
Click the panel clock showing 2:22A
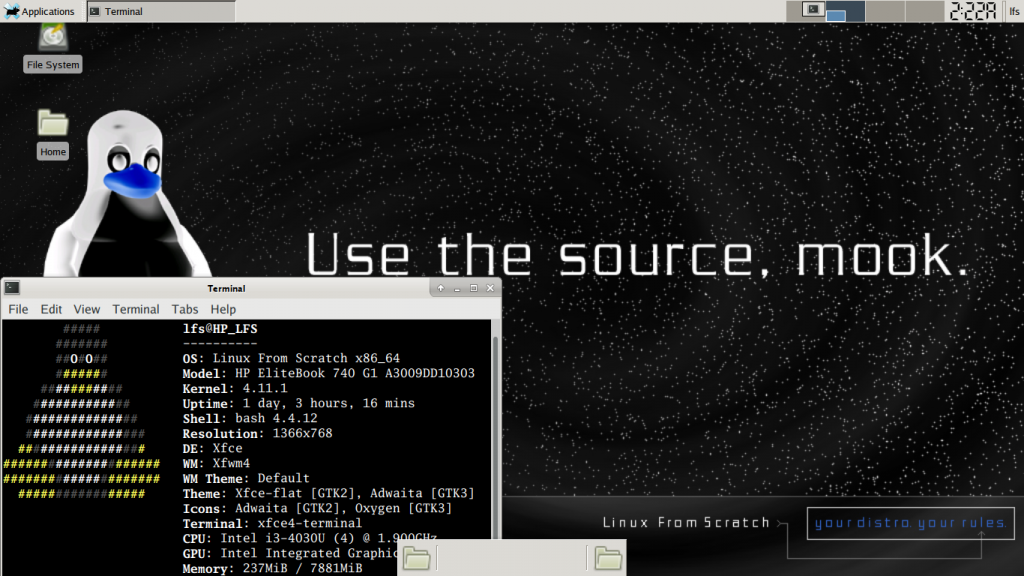click(973, 11)
